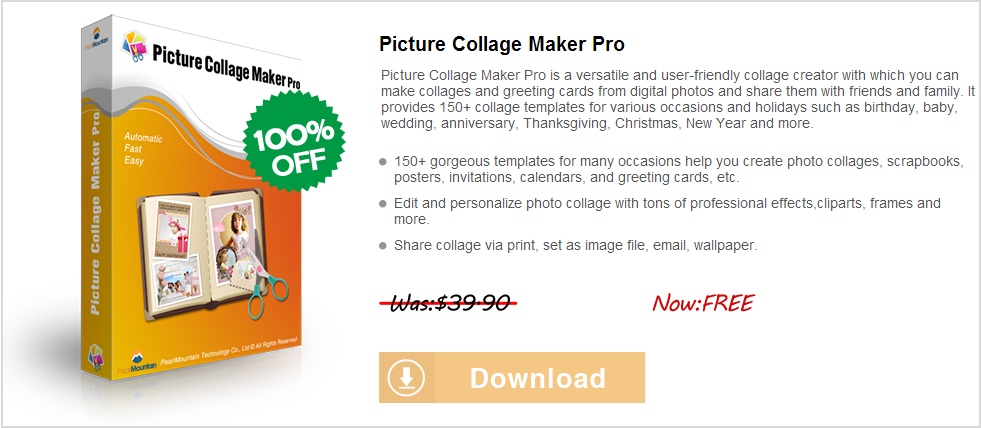Click the 'Automatic Fast Easy' text on box

point(143,149)
